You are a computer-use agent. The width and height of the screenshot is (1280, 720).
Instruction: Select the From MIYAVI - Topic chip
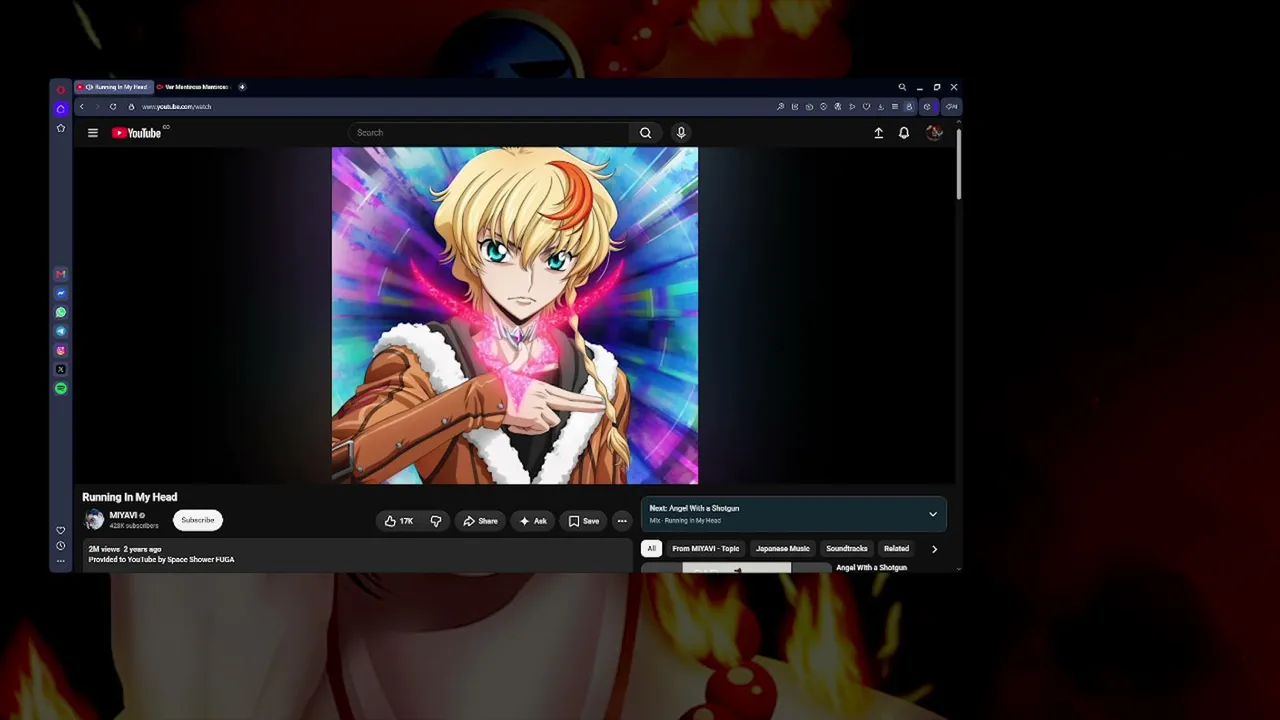pos(706,549)
